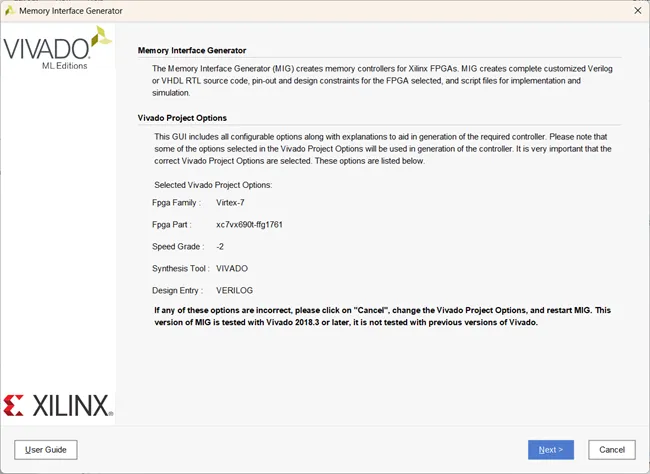Click the Next button
650x474 pixels.
click(x=551, y=450)
